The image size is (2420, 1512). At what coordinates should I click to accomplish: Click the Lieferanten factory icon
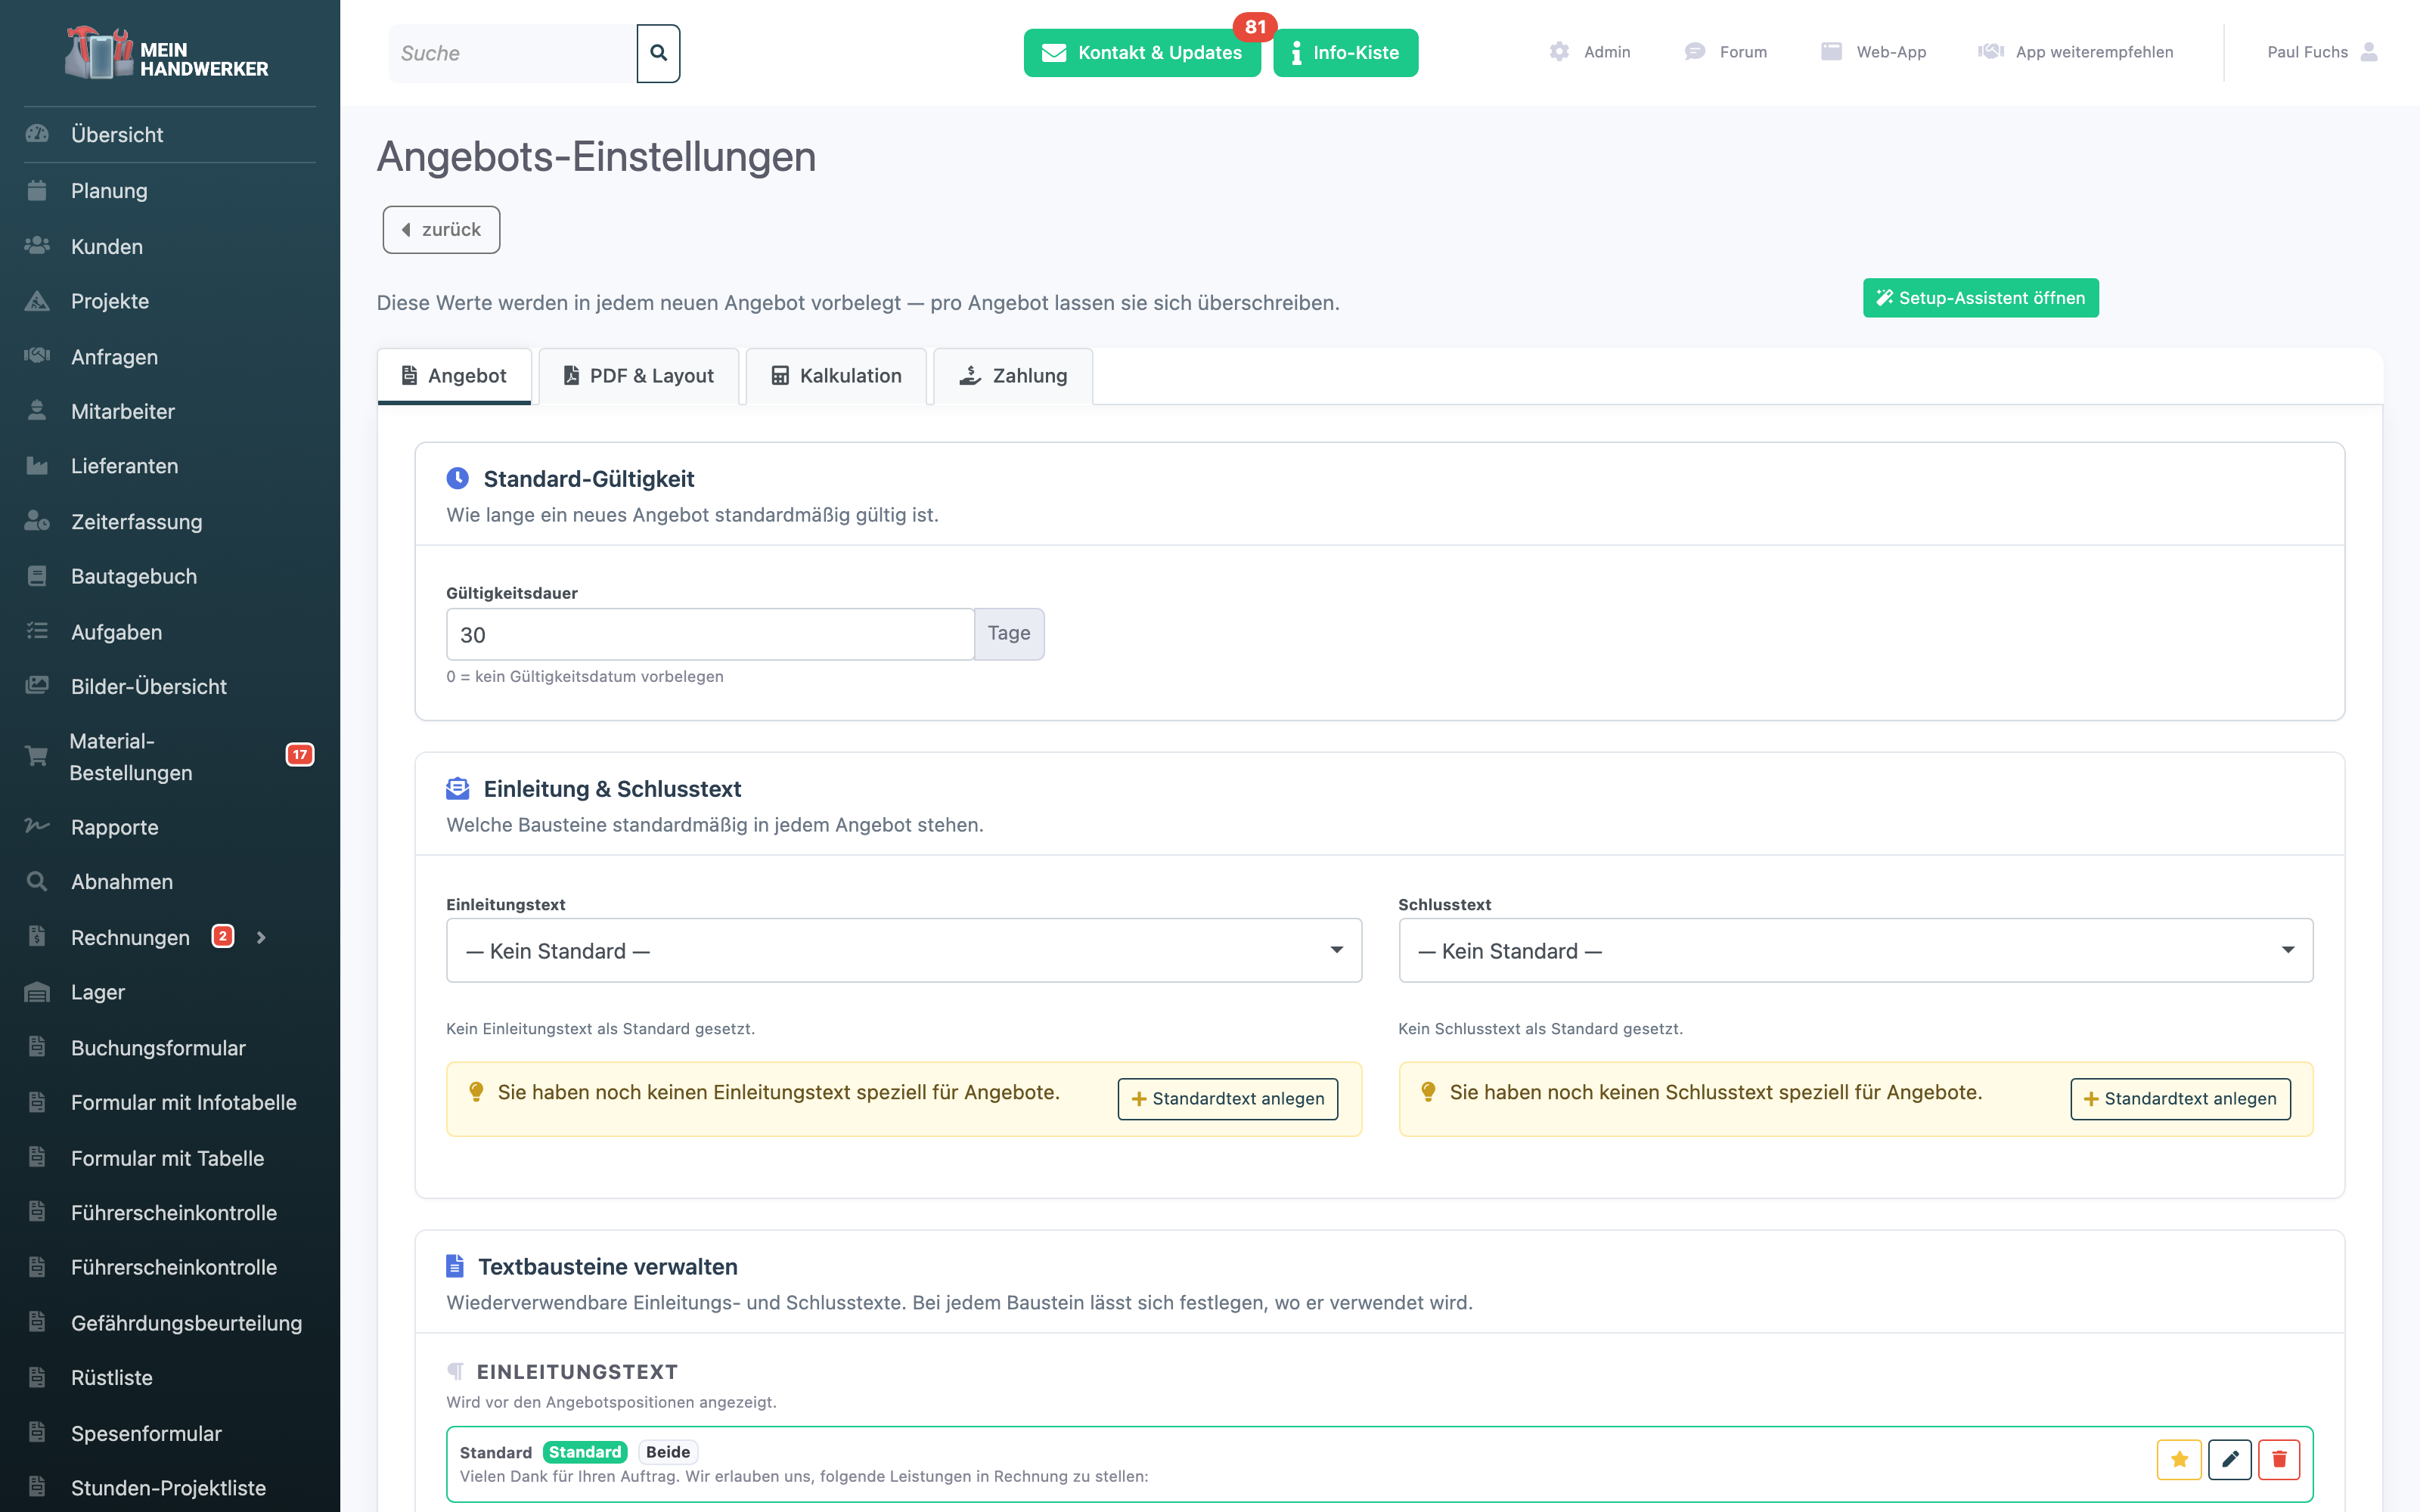click(x=37, y=466)
